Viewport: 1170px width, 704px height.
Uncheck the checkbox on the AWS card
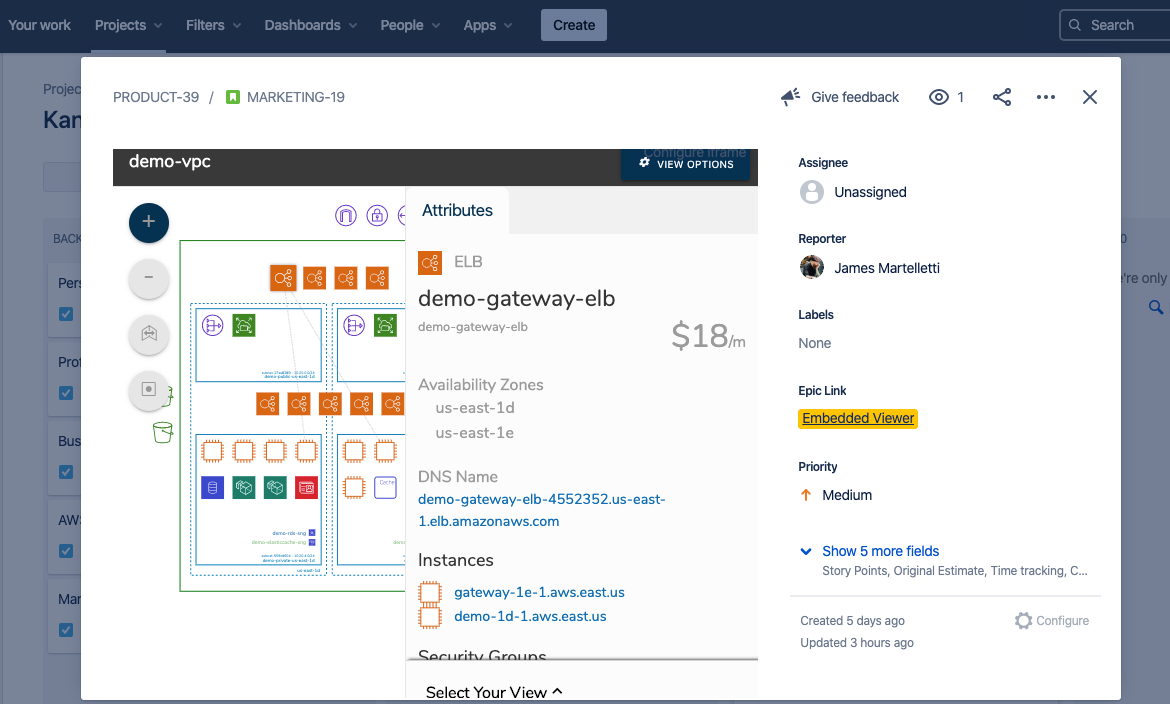(x=65, y=550)
